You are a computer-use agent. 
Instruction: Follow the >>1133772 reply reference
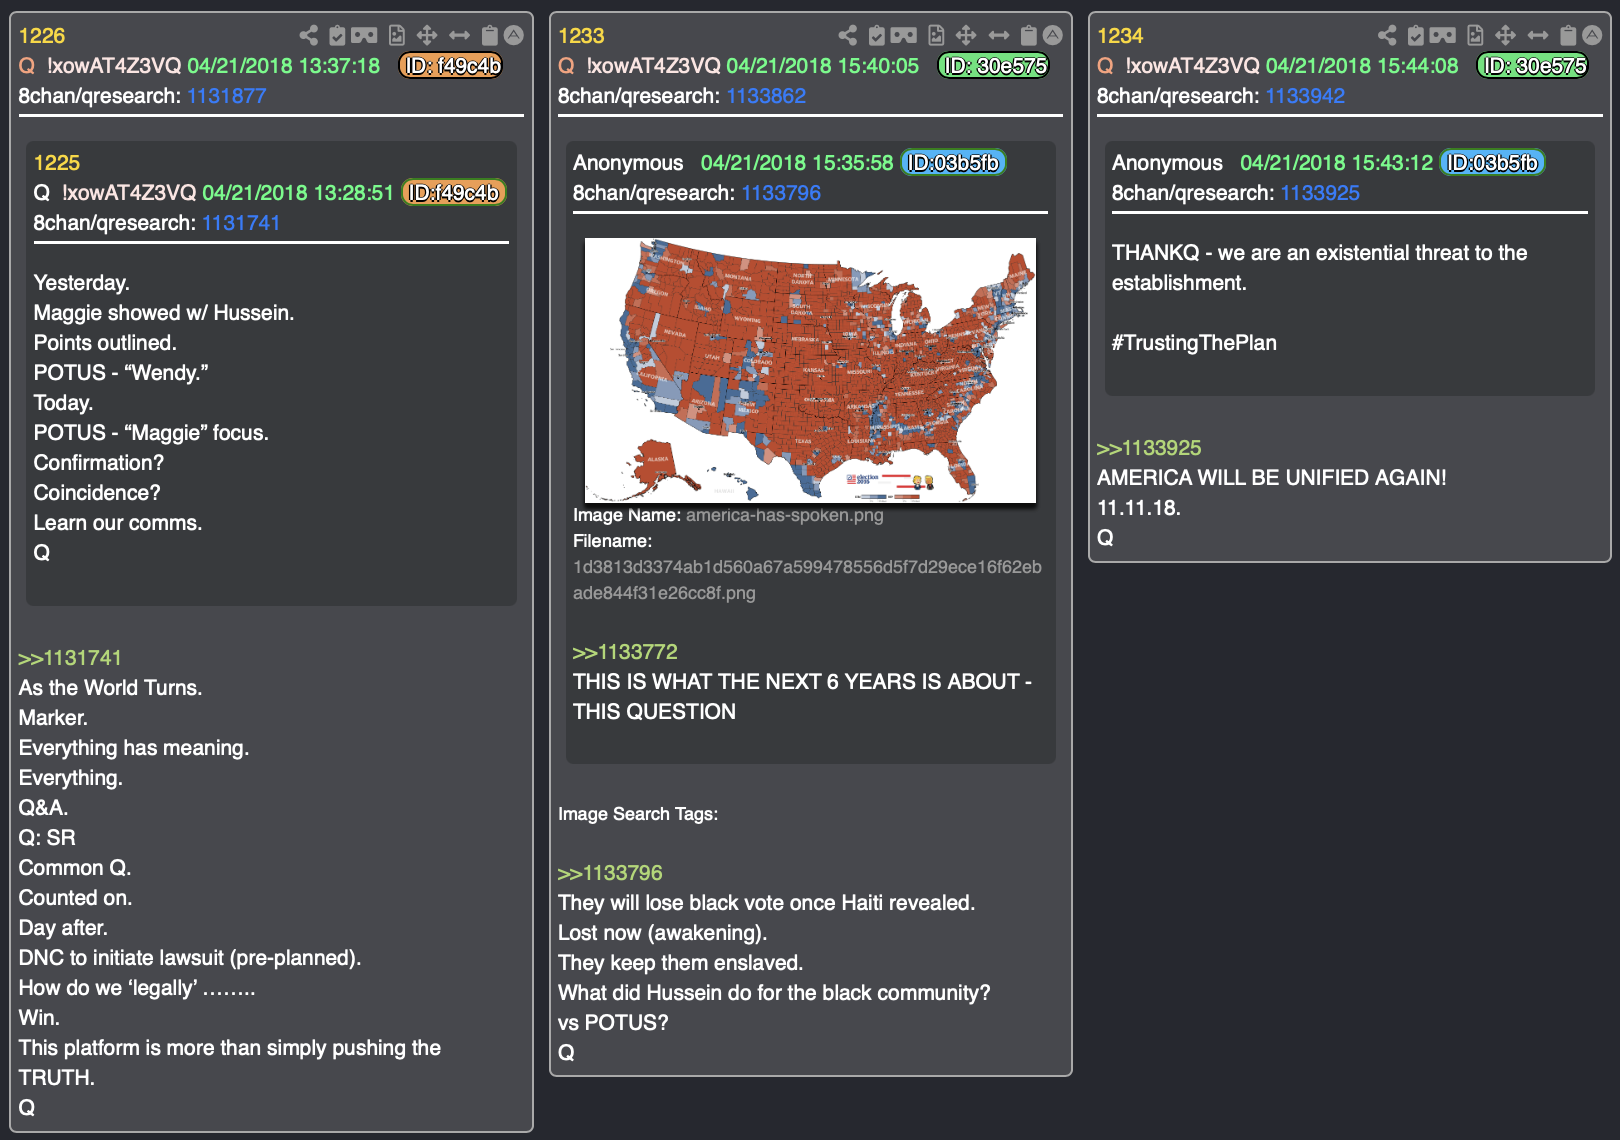point(625,652)
